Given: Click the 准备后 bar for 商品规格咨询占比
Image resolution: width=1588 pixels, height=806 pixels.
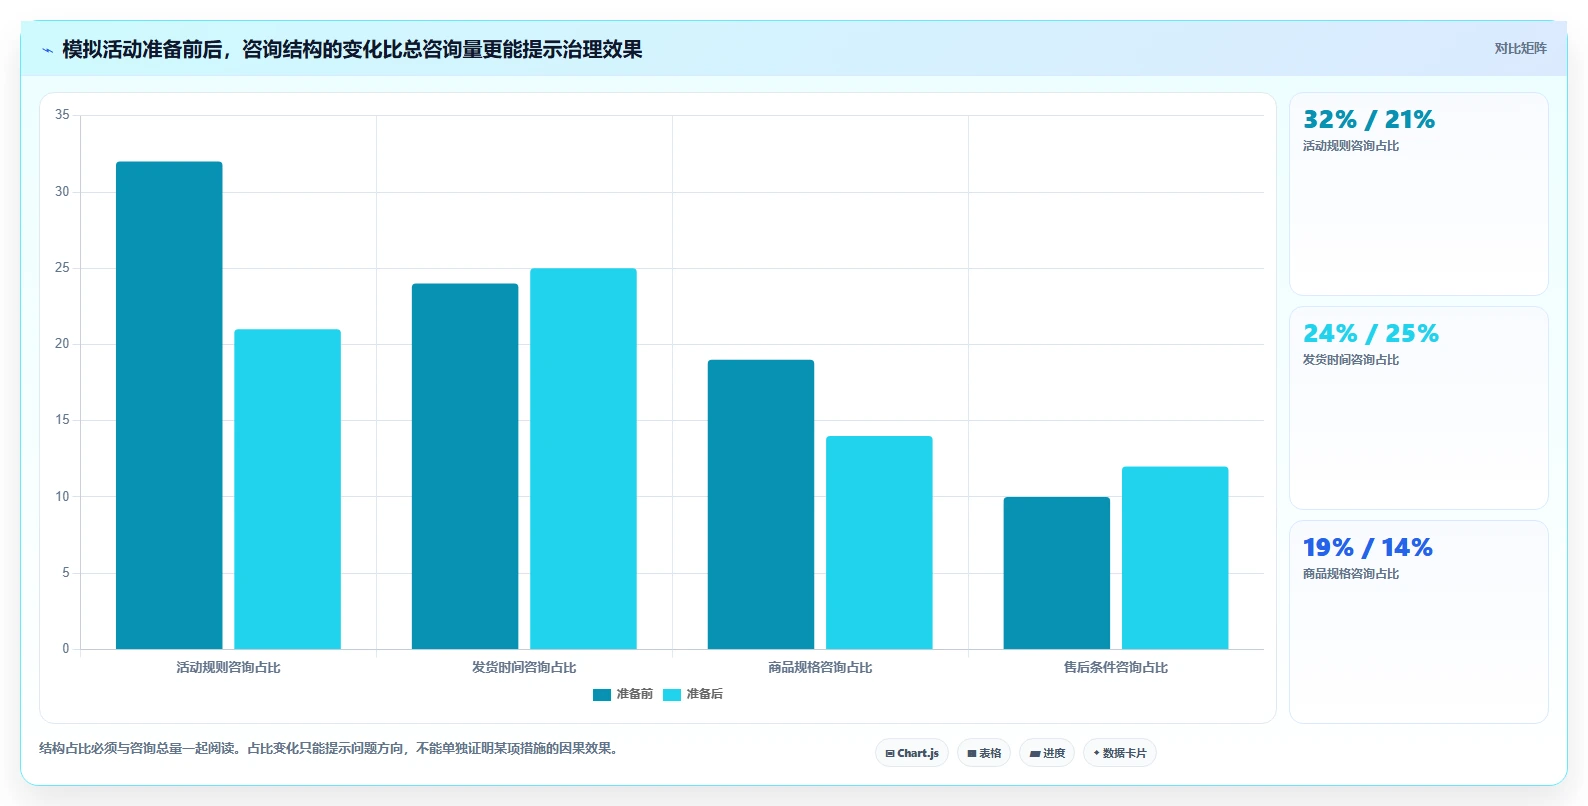Looking at the screenshot, I should click(x=879, y=542).
